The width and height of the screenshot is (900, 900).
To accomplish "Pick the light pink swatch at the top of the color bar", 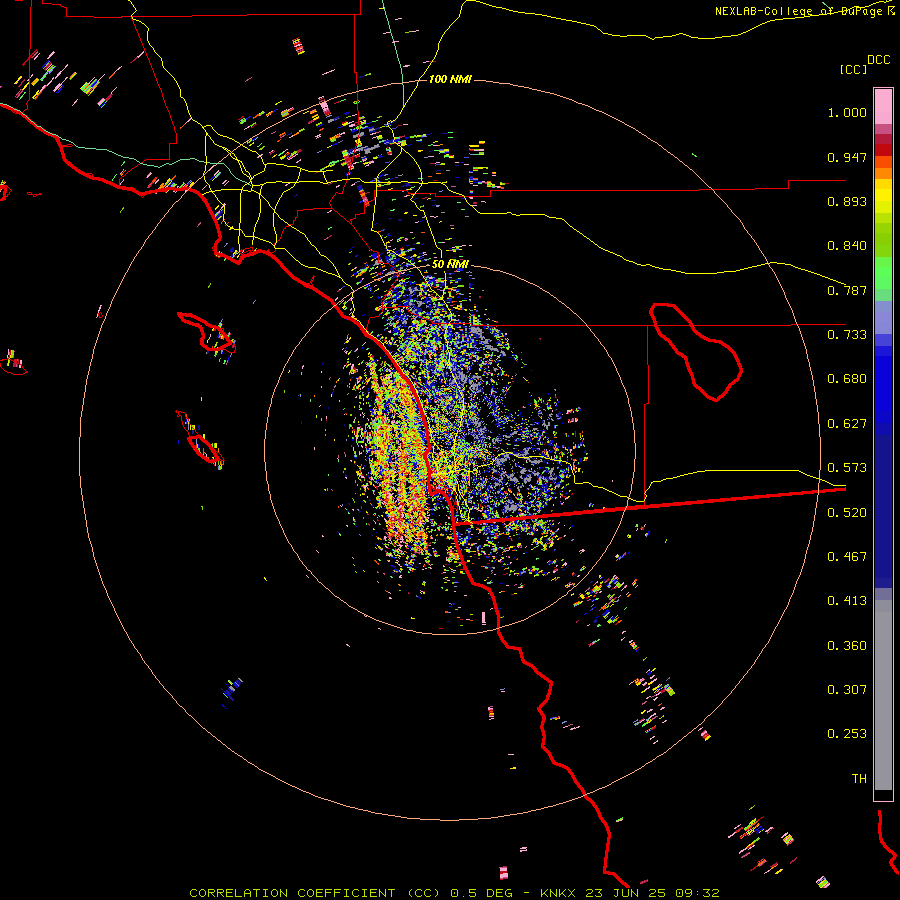I will [x=883, y=107].
